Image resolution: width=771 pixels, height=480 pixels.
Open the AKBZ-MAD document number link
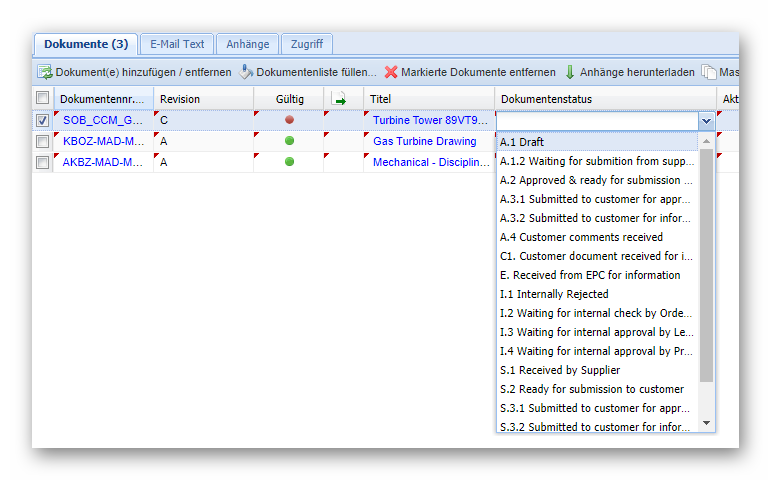coord(102,162)
